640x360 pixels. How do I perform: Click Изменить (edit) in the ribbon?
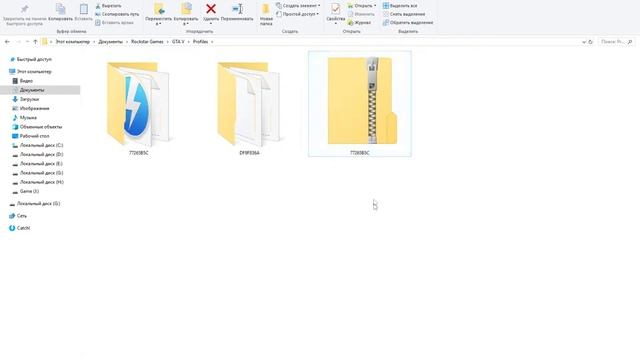(361, 14)
